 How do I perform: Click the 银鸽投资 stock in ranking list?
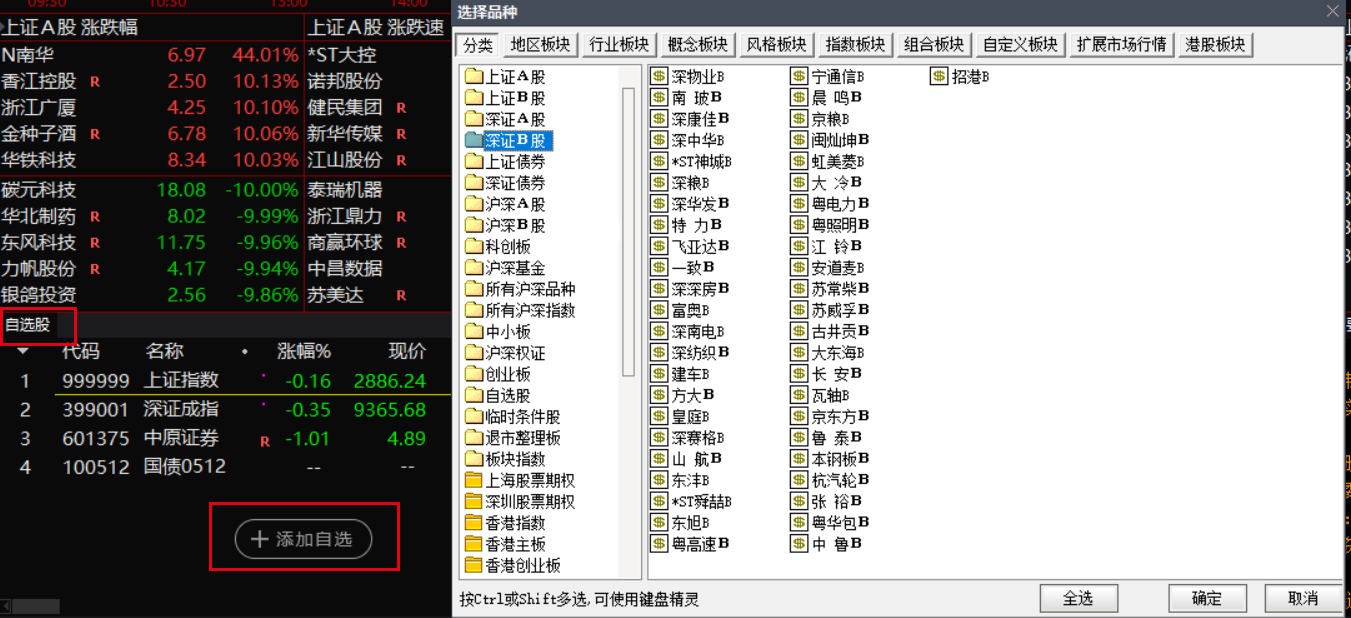(x=39, y=295)
